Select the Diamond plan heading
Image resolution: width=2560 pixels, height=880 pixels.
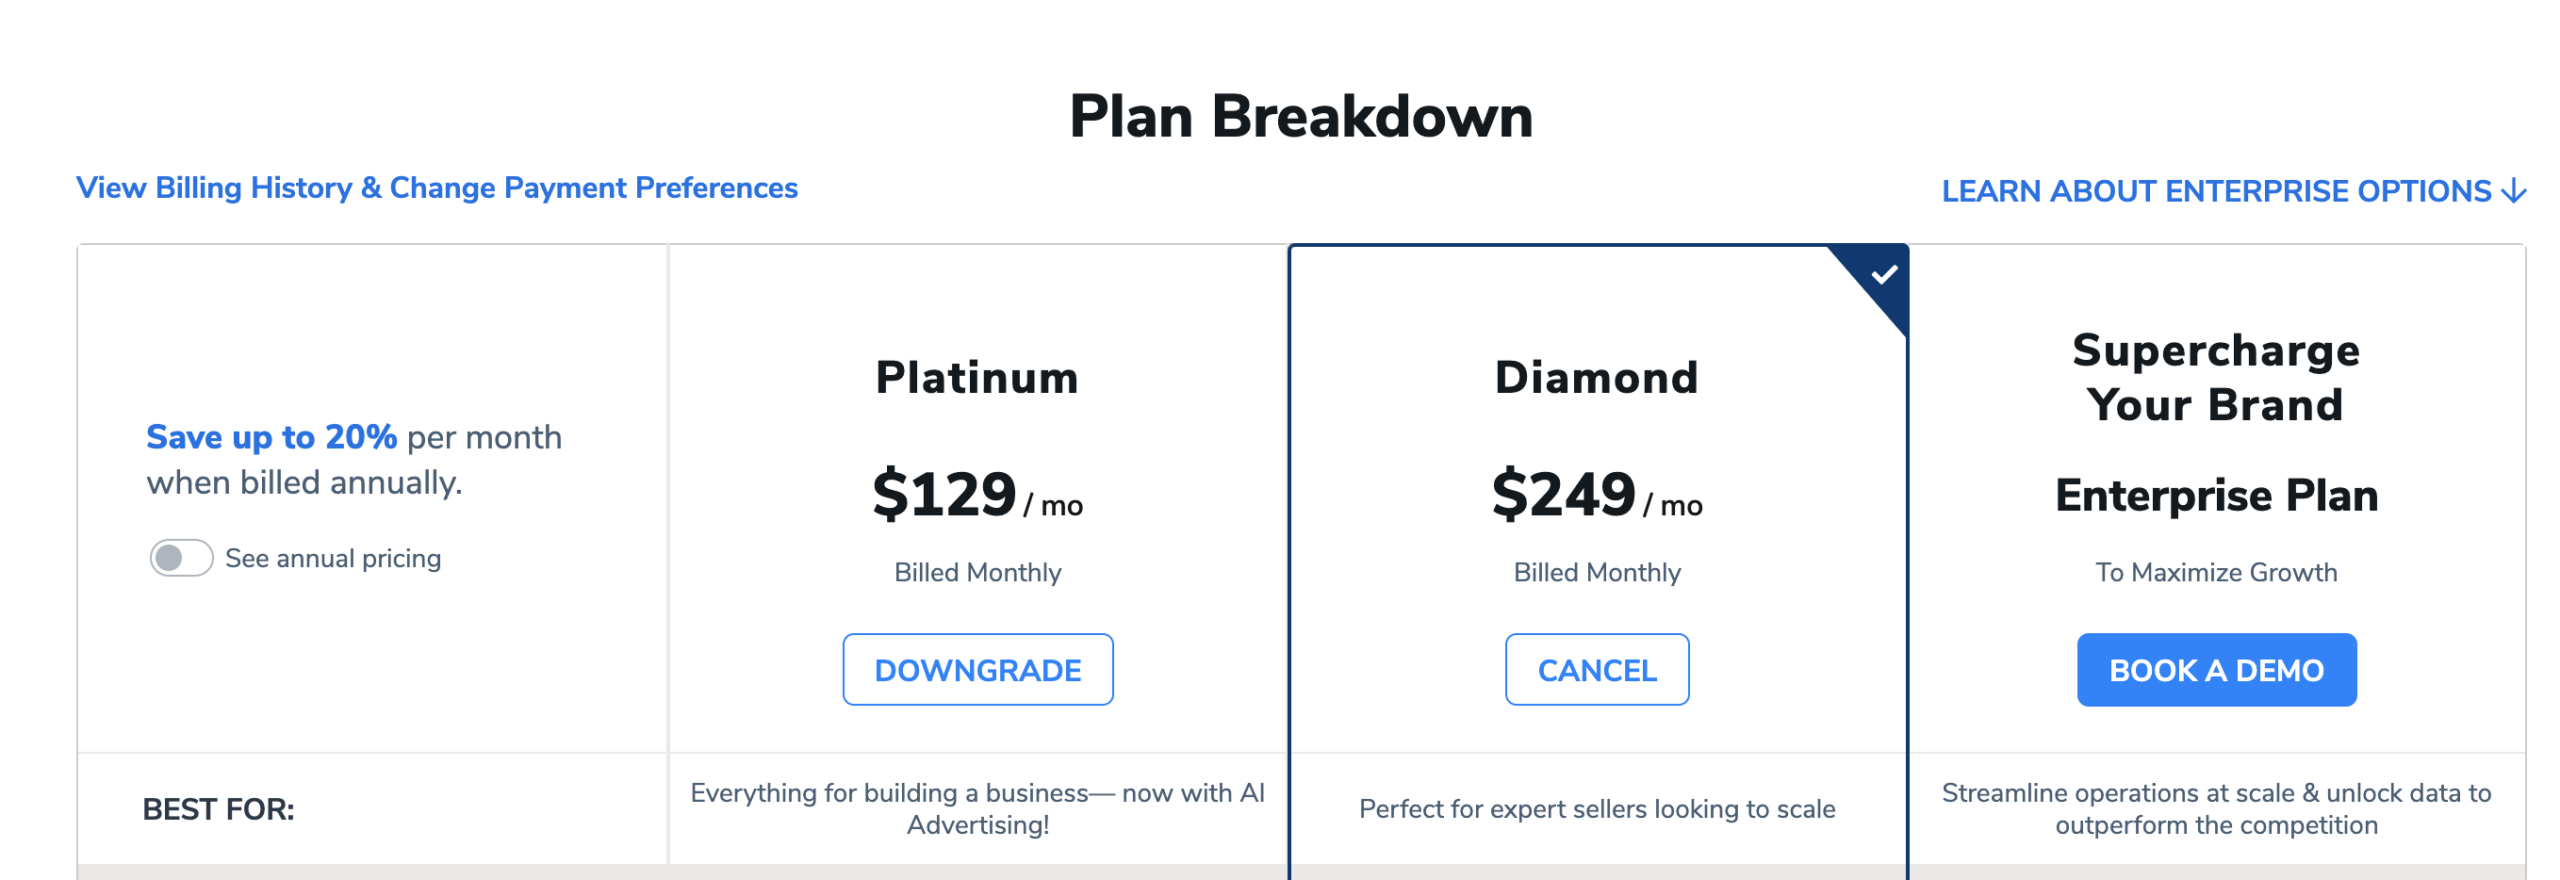pos(1596,378)
